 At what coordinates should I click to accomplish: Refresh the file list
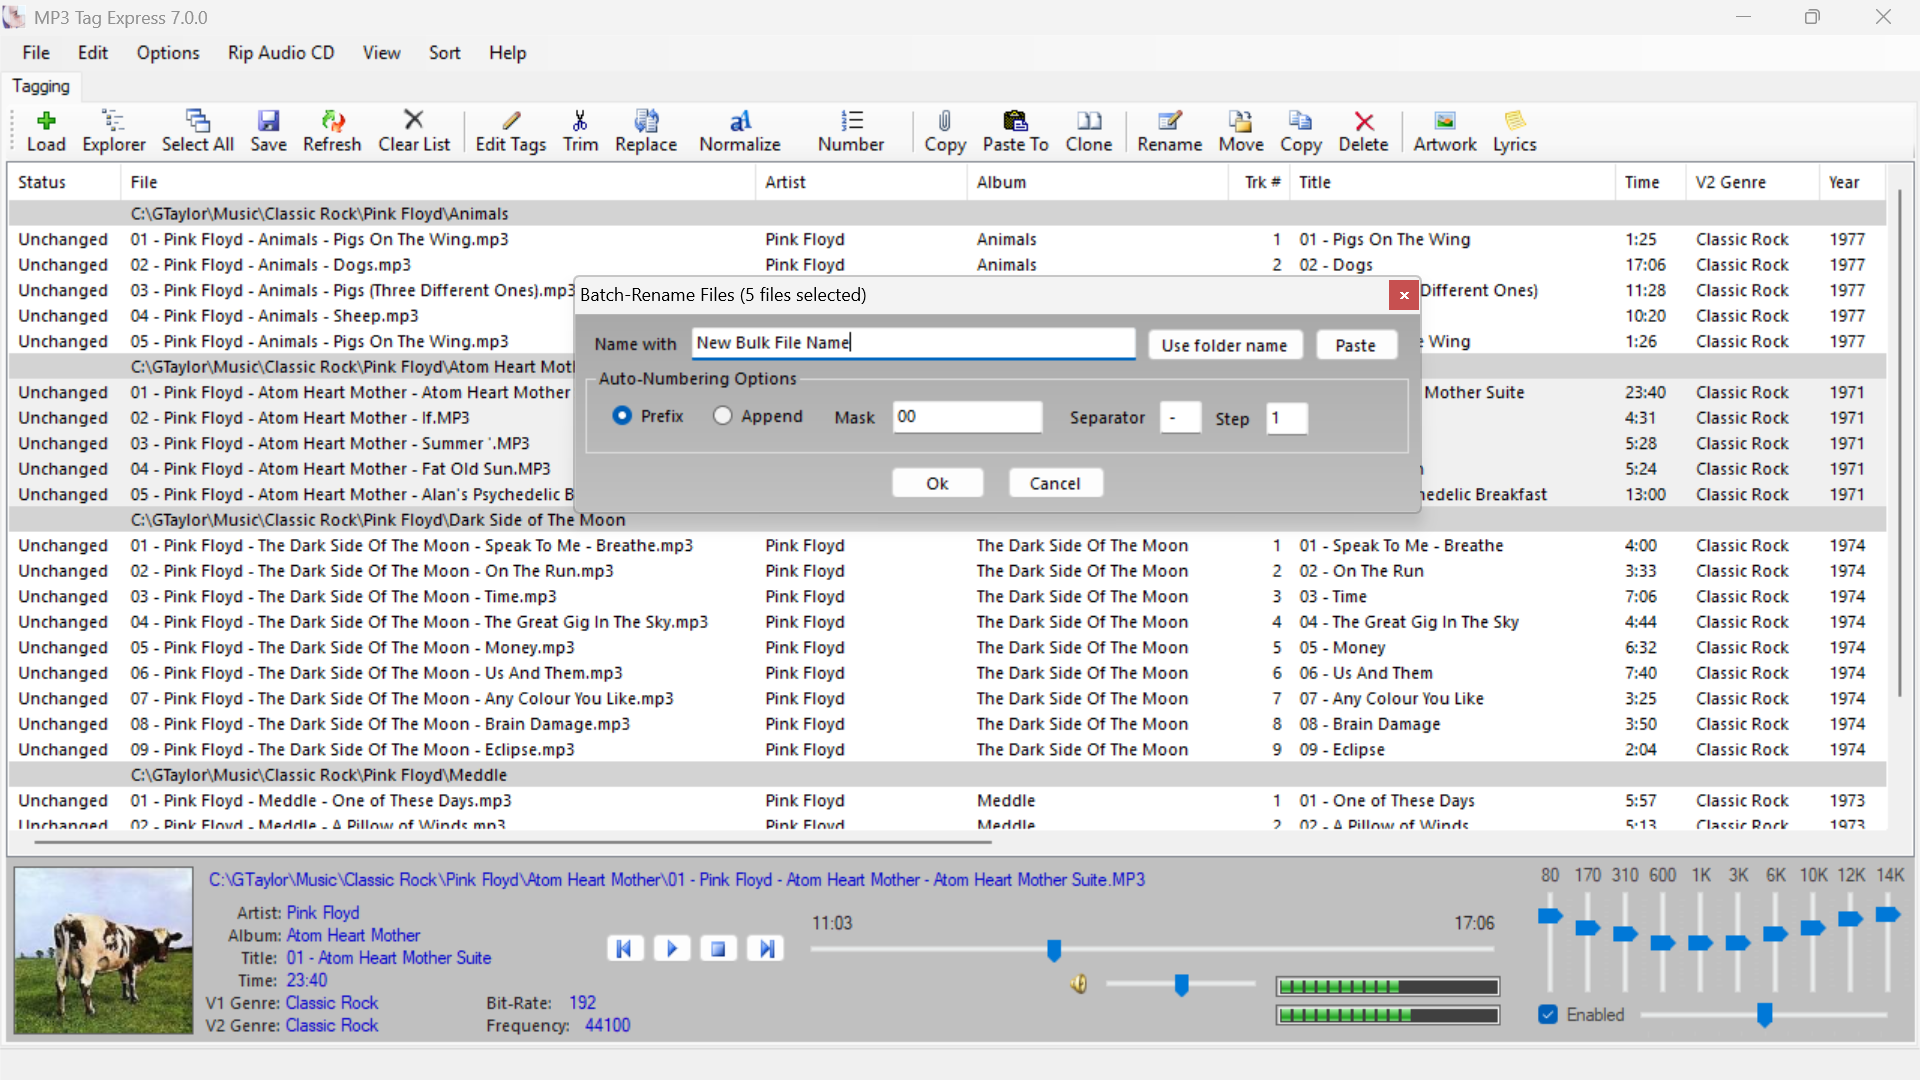(332, 131)
